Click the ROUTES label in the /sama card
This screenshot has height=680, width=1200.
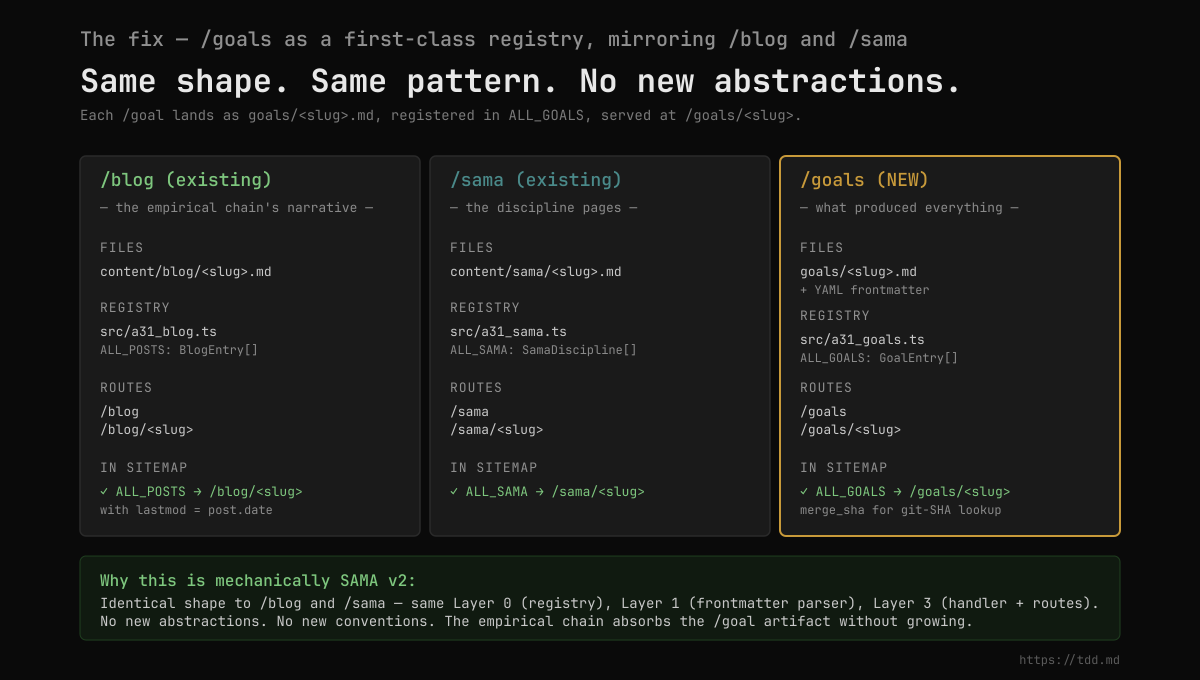pyautogui.click(x=478, y=388)
